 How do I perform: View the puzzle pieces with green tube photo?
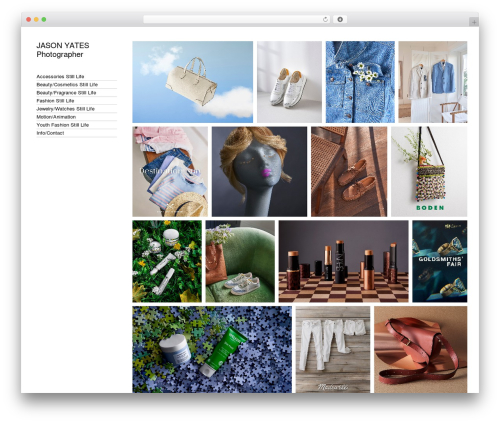point(212,349)
